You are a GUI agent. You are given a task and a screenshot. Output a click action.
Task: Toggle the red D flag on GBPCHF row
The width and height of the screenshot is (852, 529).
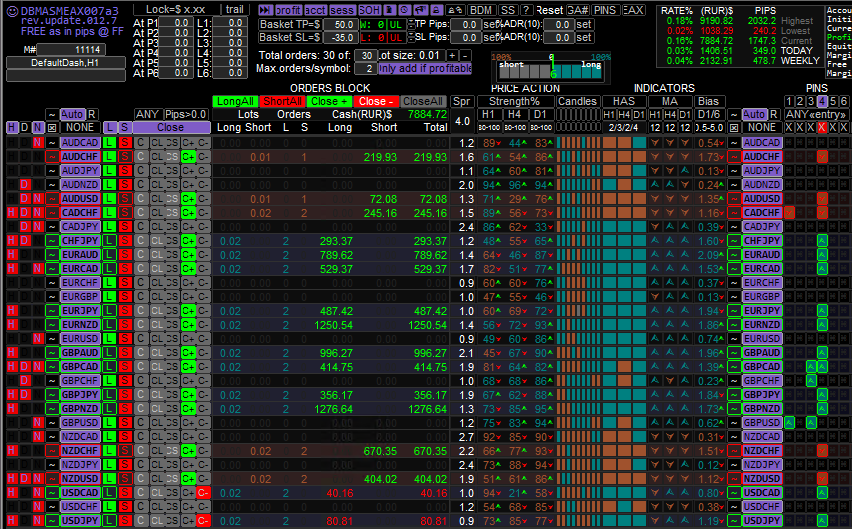(x=24, y=381)
